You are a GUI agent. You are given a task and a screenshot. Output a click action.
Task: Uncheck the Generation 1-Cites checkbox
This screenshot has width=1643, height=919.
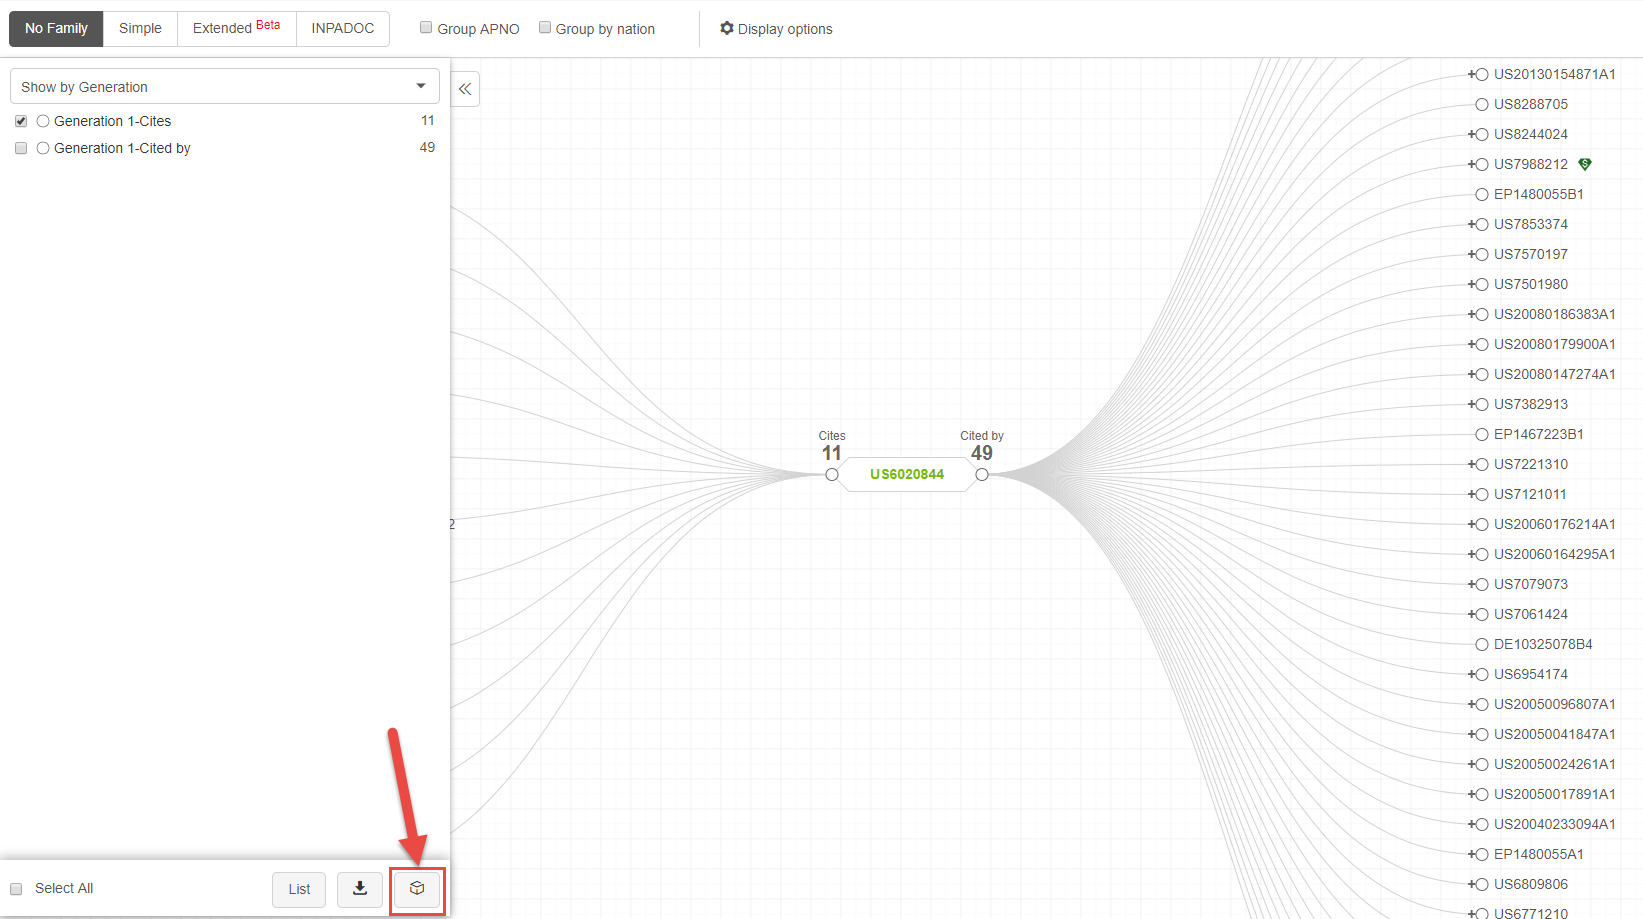(x=21, y=121)
